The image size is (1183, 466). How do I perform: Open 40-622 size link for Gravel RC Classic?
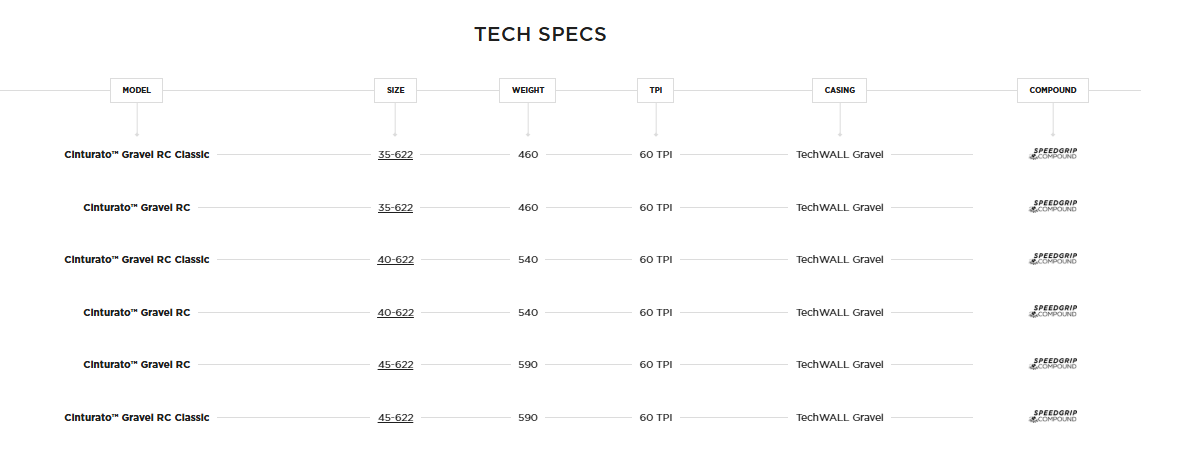[x=395, y=260]
